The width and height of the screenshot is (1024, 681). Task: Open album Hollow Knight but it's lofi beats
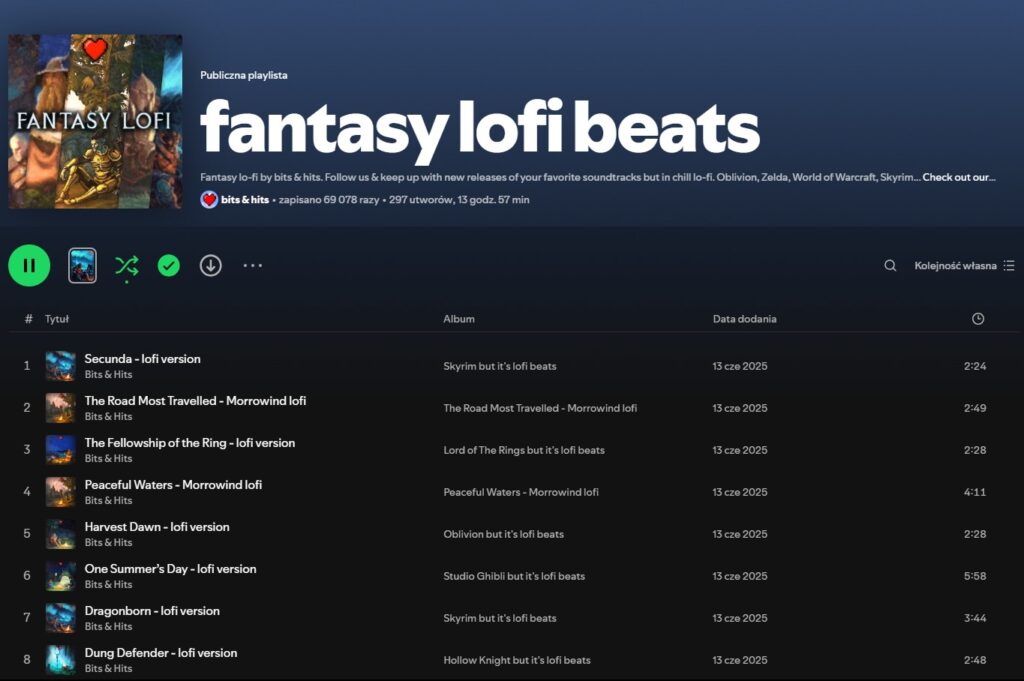point(517,660)
